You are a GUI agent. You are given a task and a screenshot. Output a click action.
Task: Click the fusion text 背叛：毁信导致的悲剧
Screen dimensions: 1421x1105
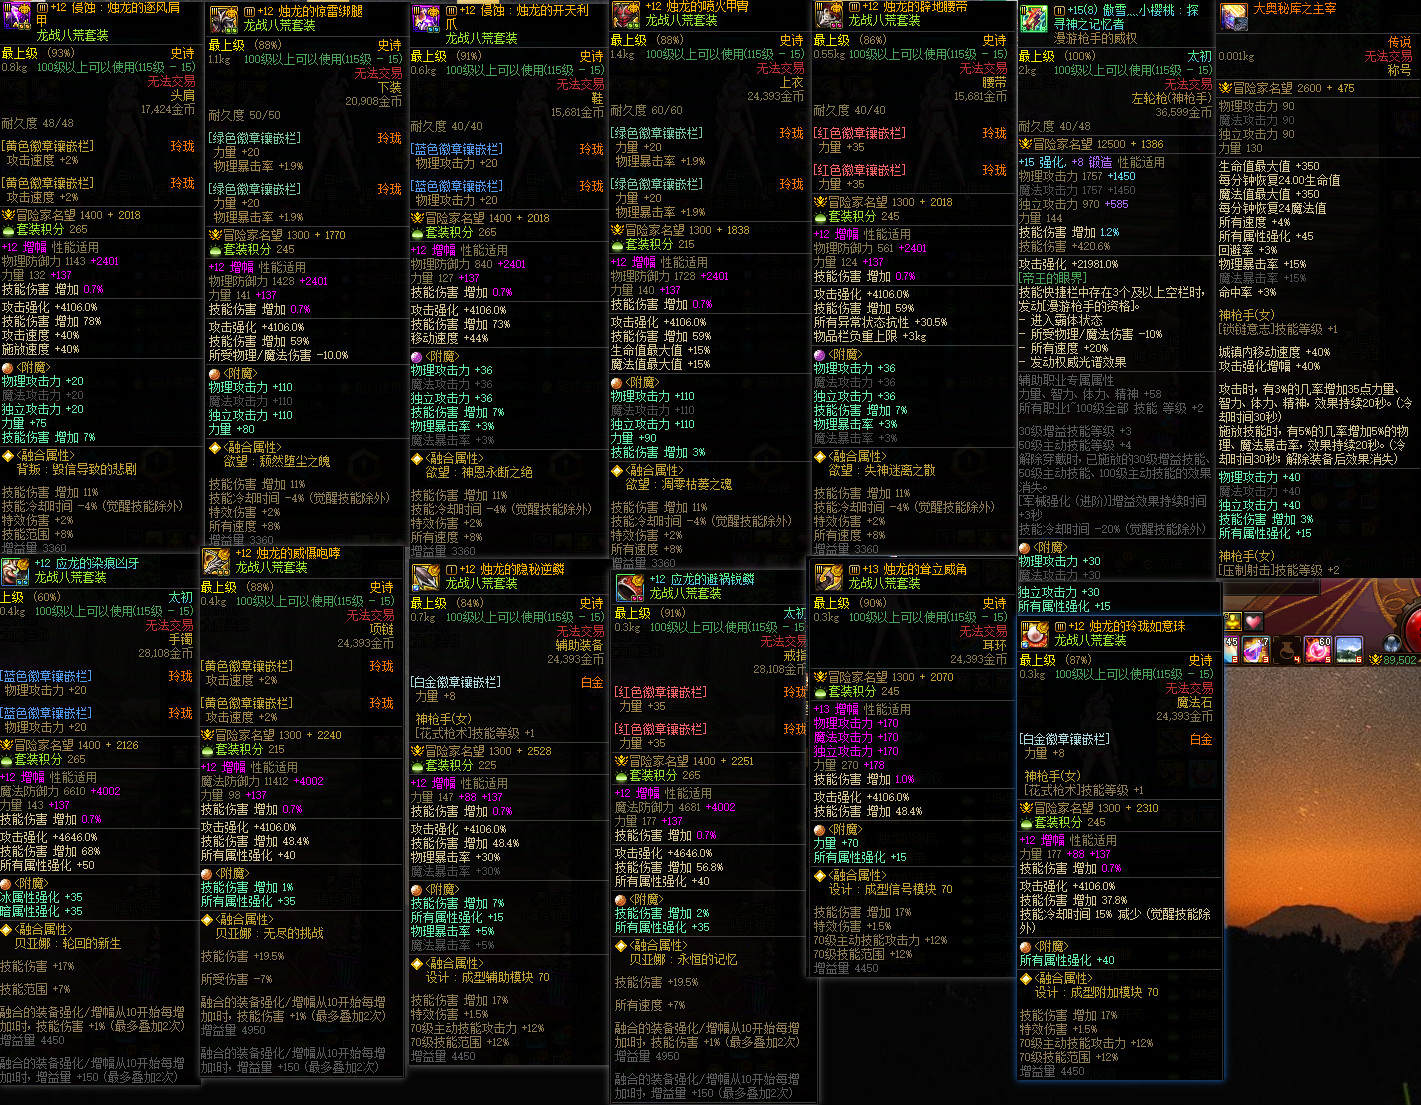point(77,469)
